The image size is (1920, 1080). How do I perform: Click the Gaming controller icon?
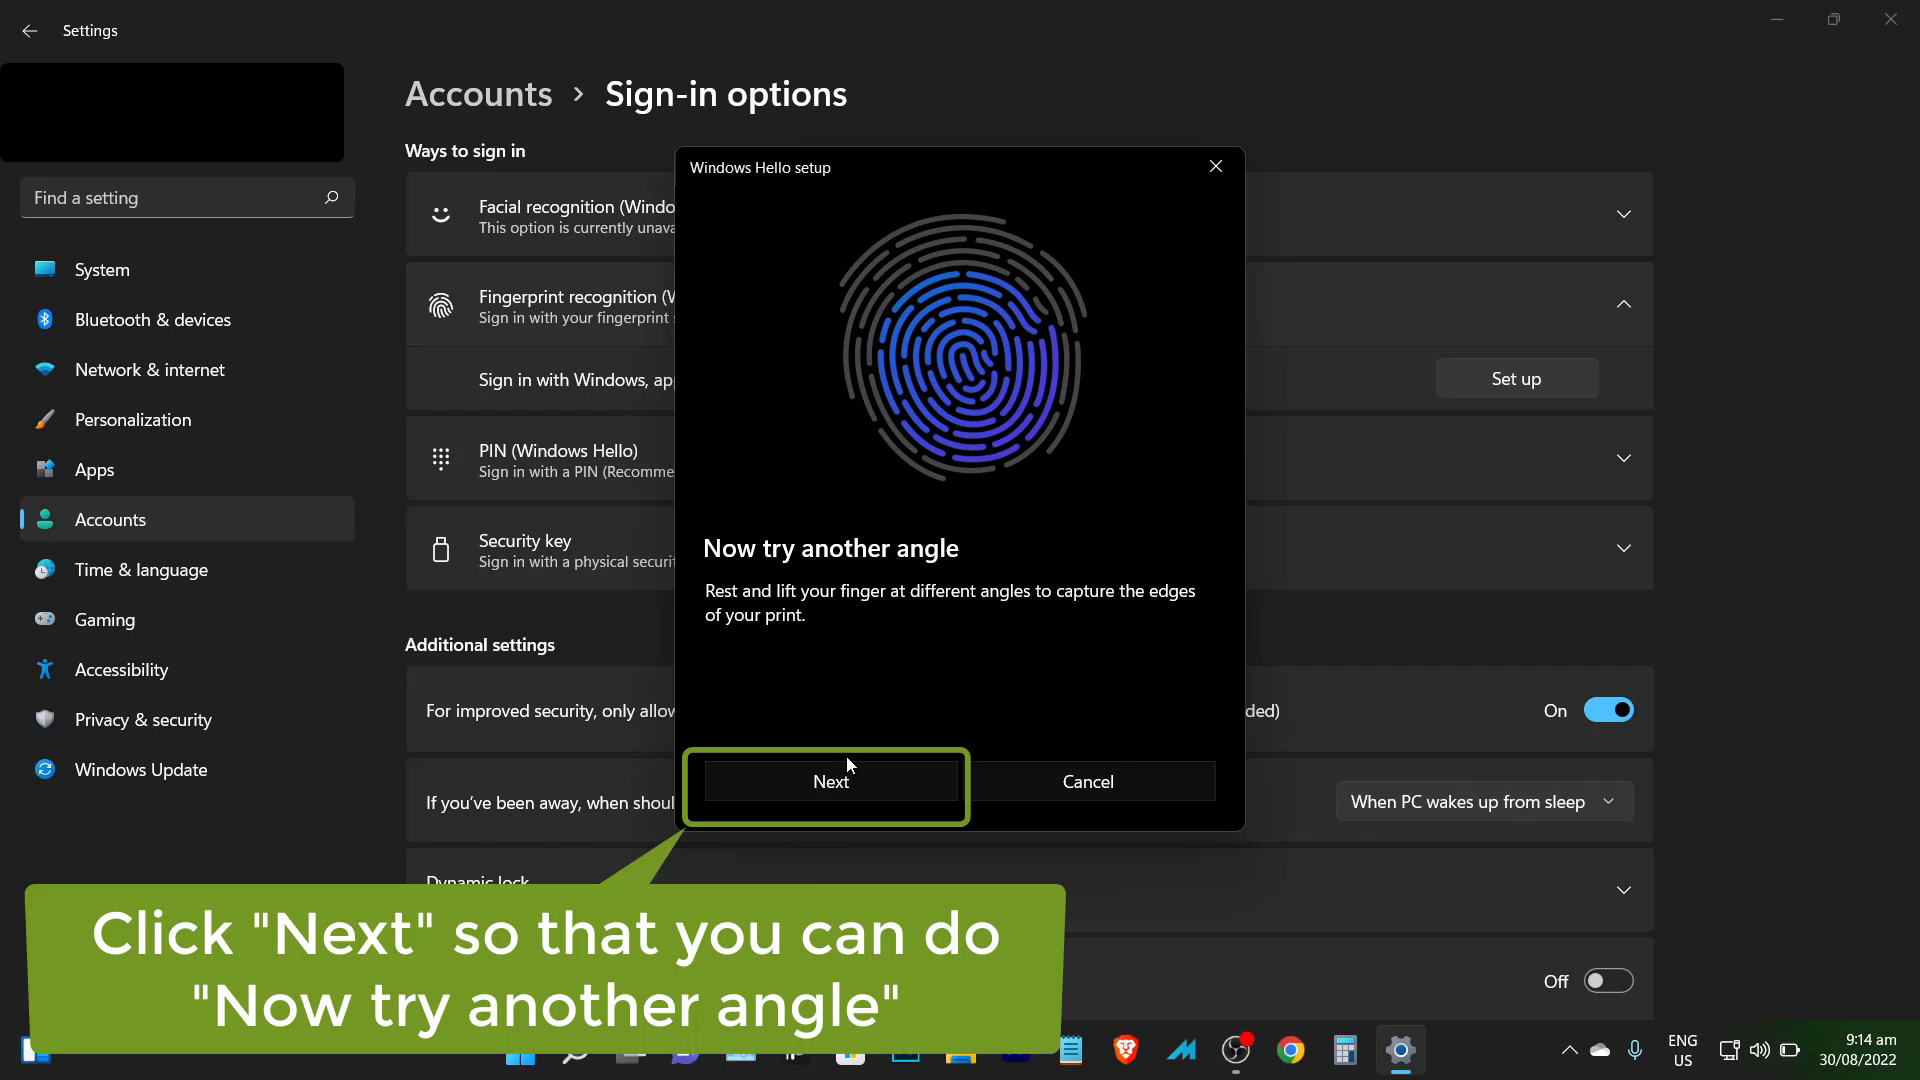(x=45, y=619)
